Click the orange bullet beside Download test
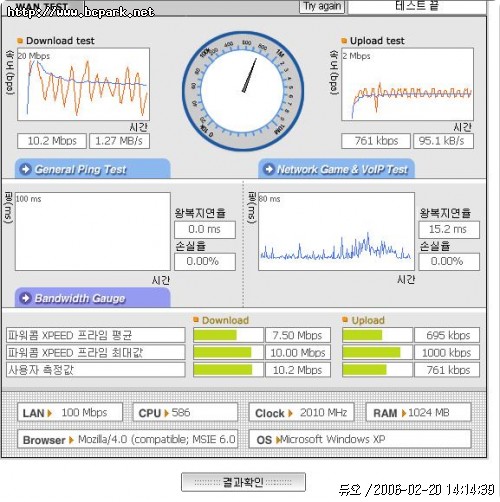This screenshot has width=500, height=502. pos(20,41)
